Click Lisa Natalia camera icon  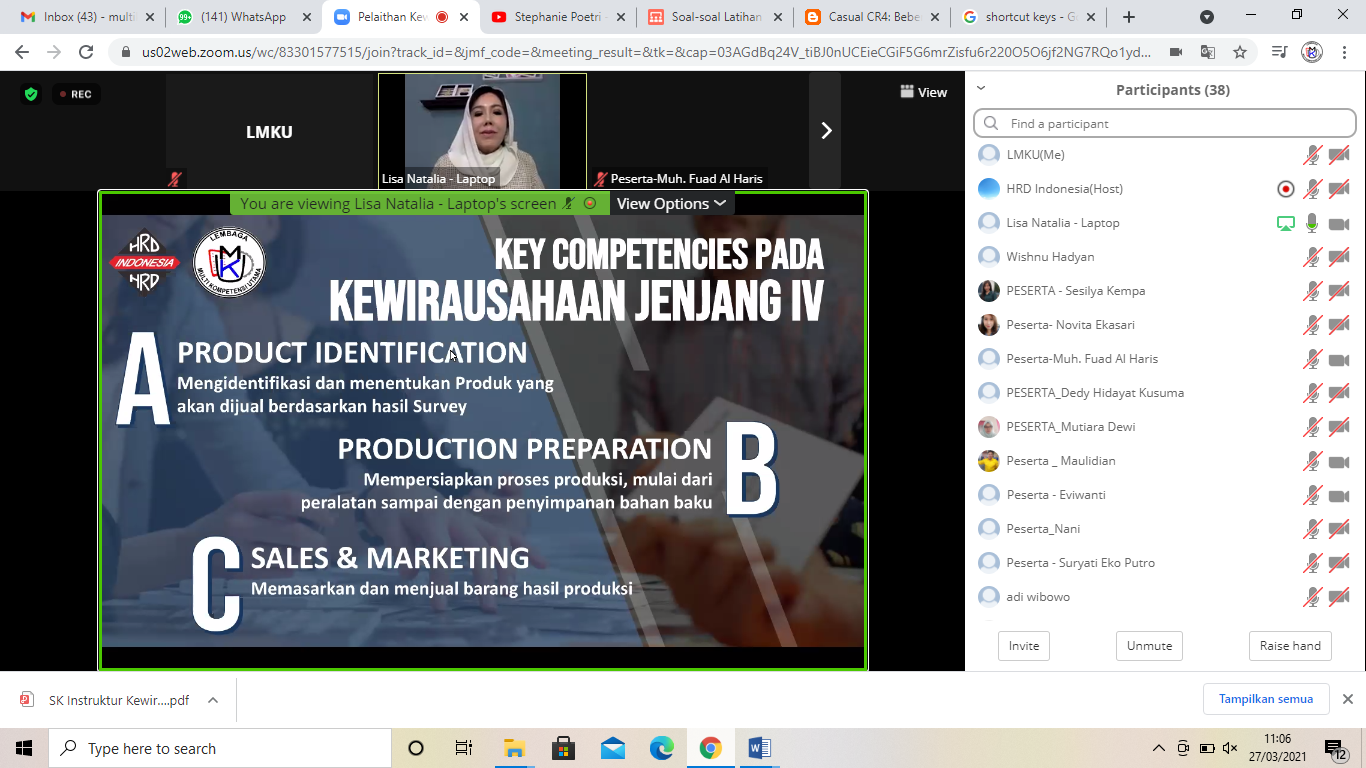pyautogui.click(x=1339, y=223)
